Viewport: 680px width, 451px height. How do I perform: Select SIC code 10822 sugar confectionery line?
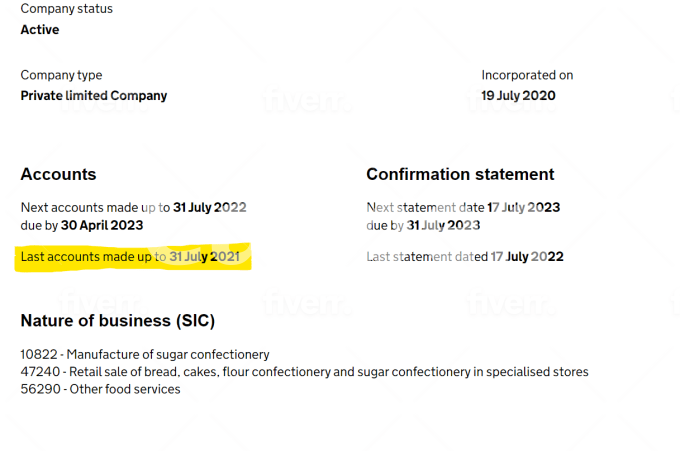click(145, 355)
